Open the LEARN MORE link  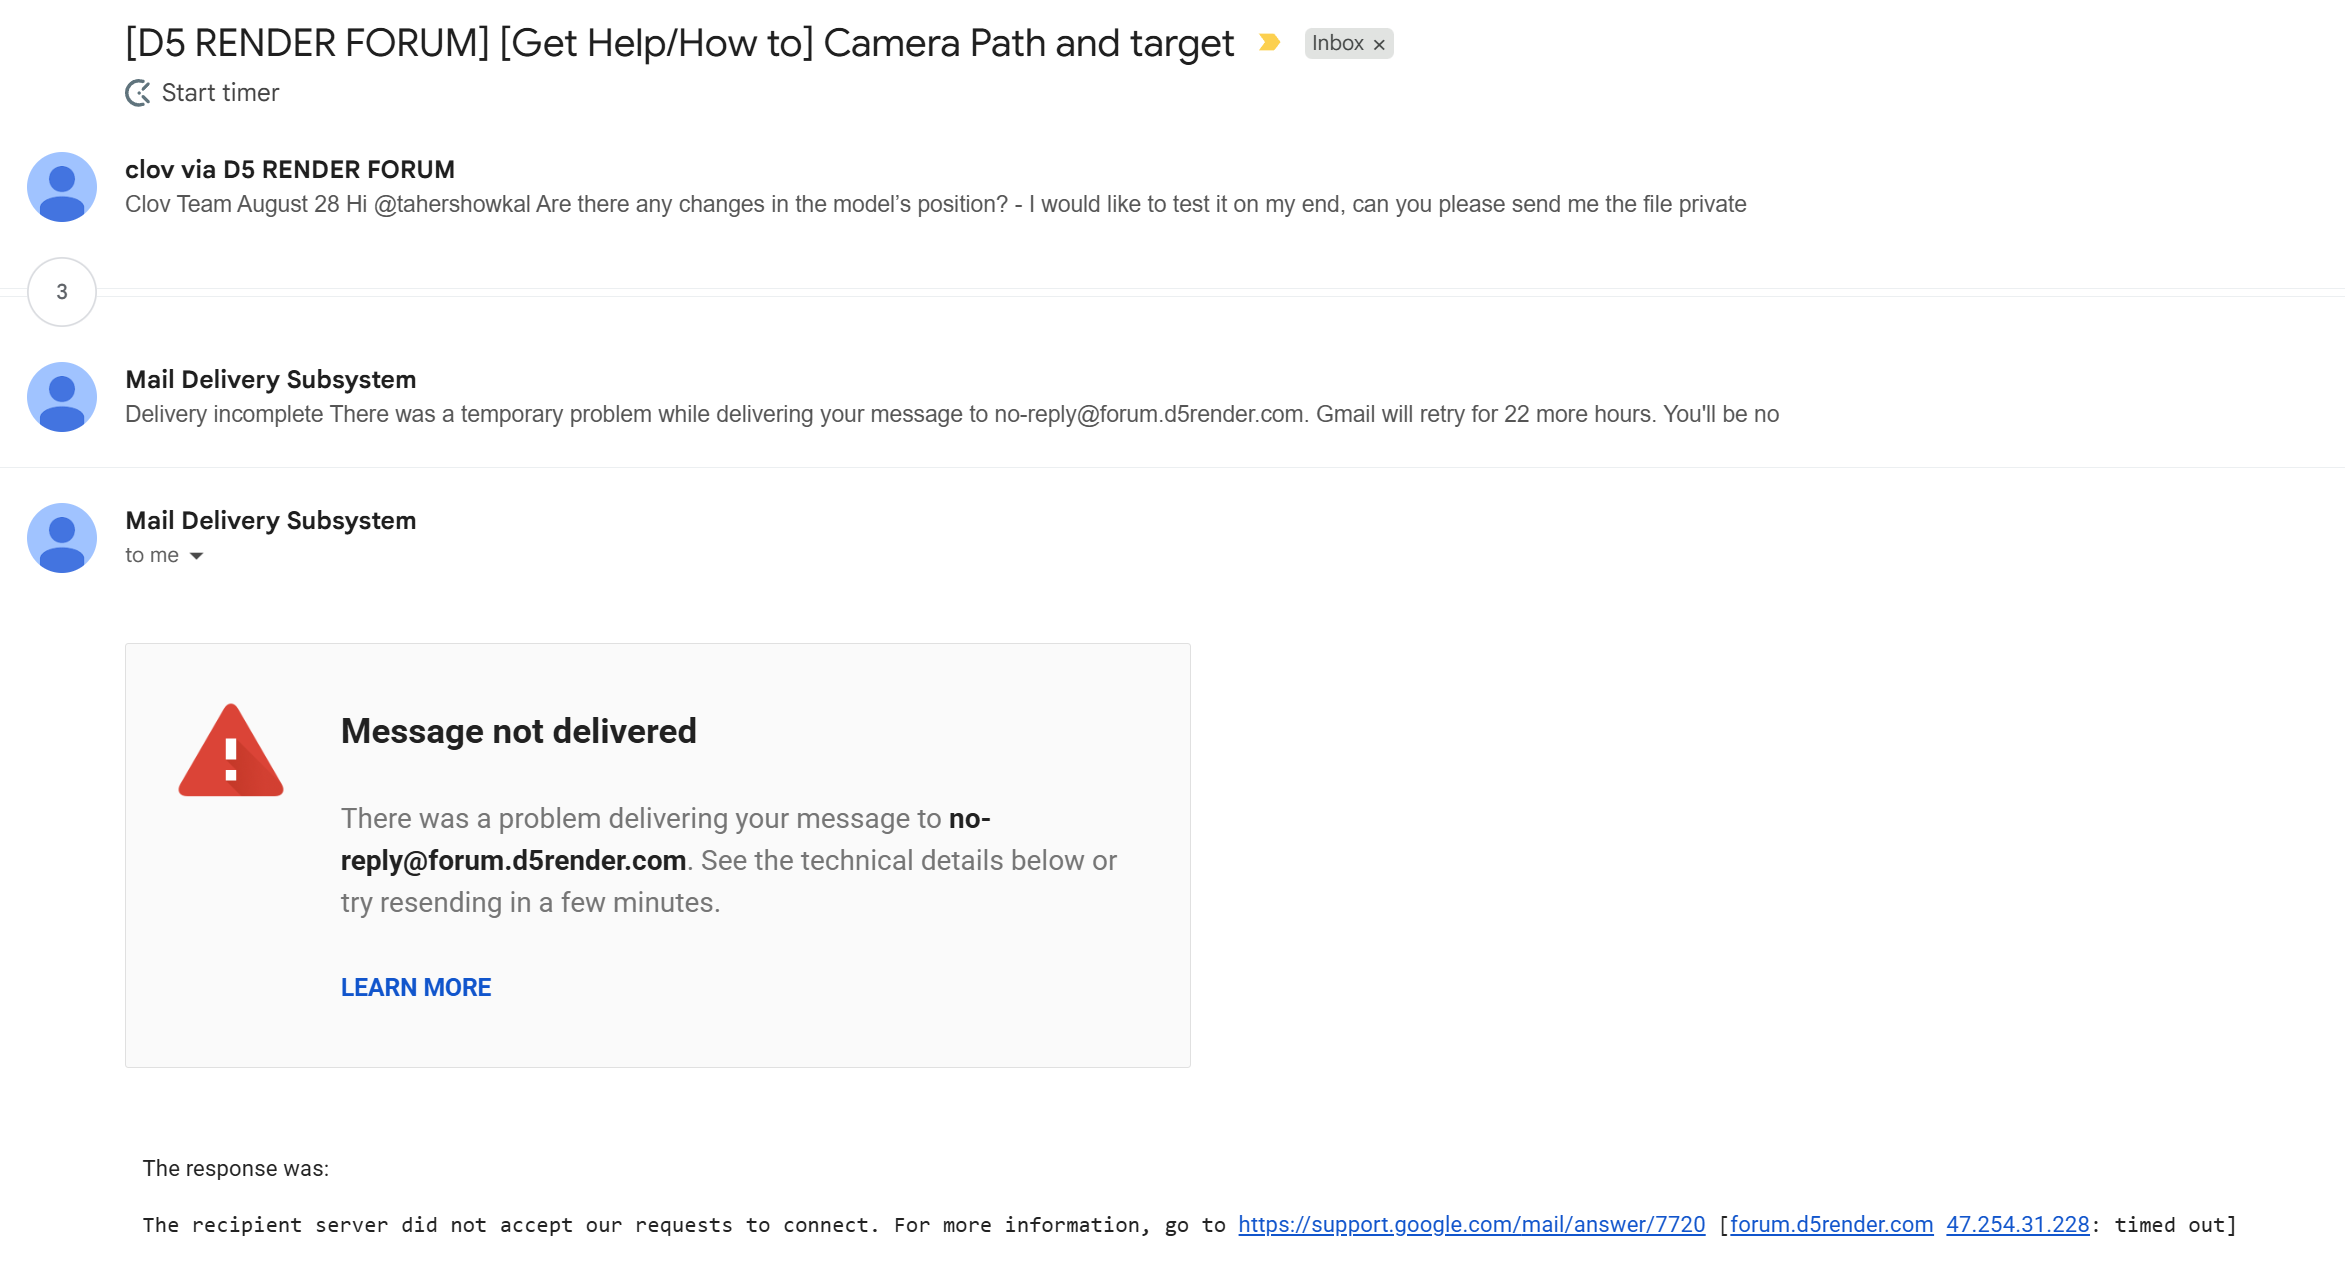416,987
